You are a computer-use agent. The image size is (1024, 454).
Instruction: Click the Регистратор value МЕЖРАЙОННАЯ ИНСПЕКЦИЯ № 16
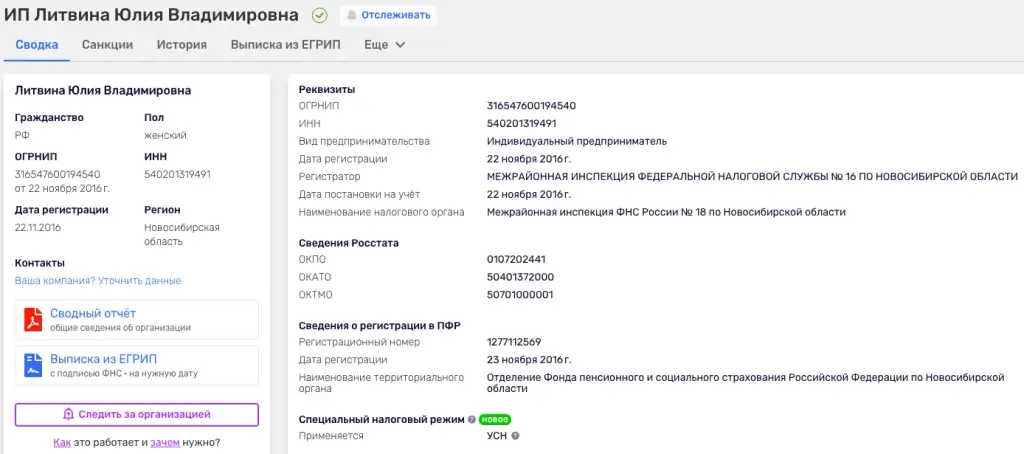click(x=752, y=176)
